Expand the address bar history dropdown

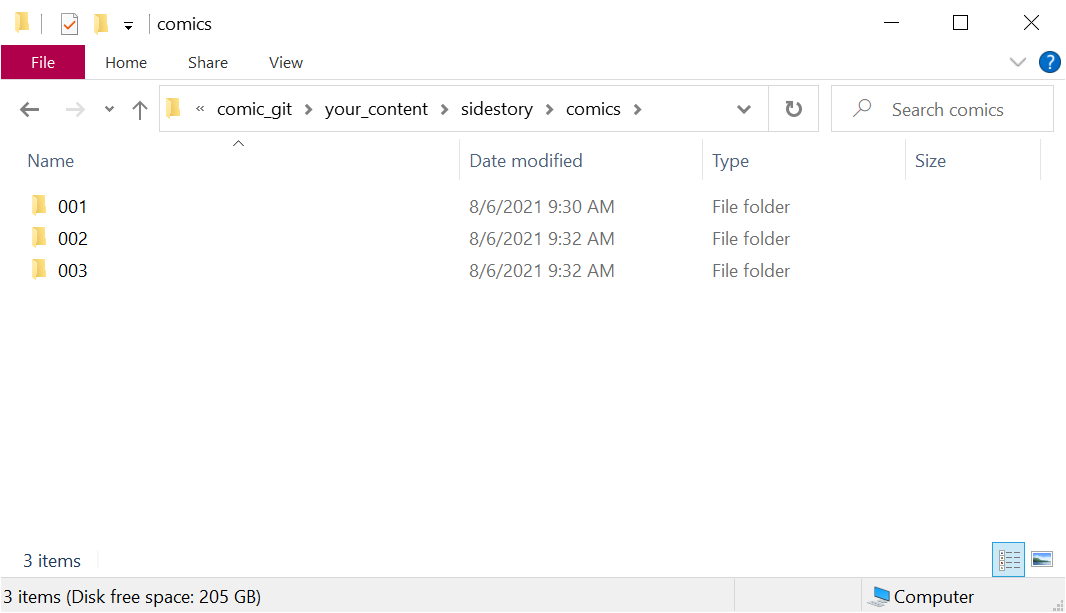744,110
